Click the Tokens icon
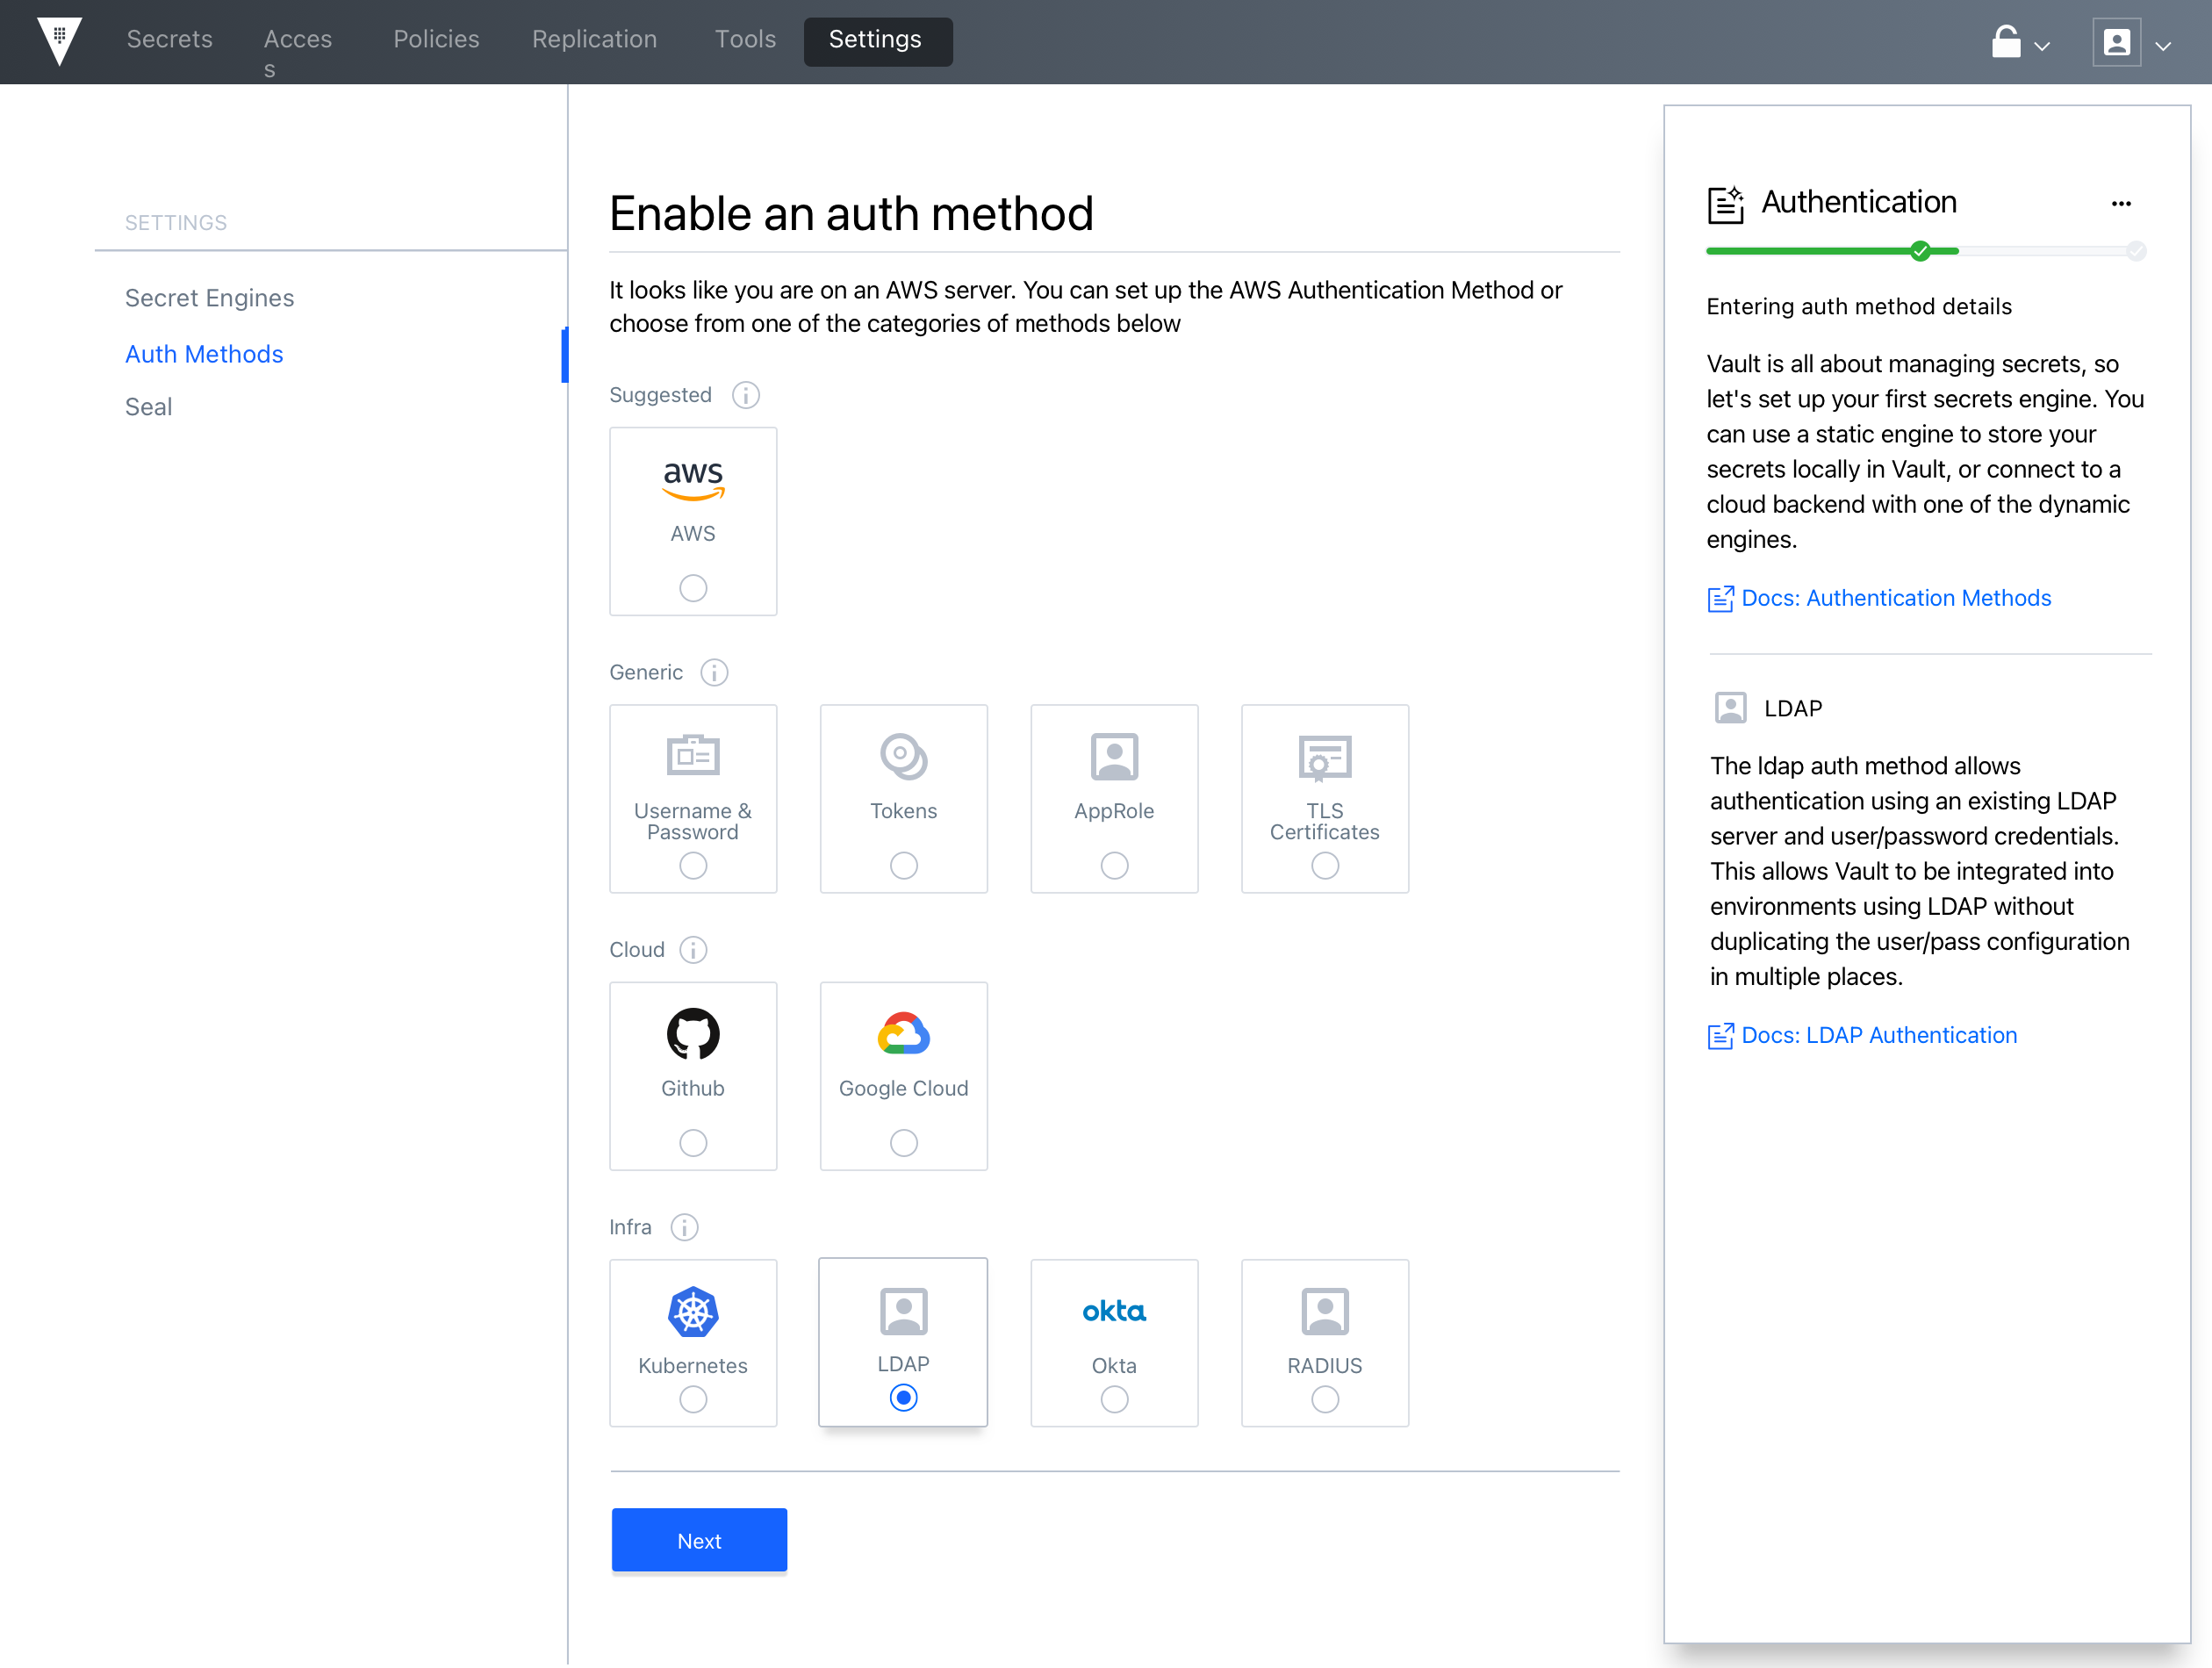 pyautogui.click(x=904, y=757)
